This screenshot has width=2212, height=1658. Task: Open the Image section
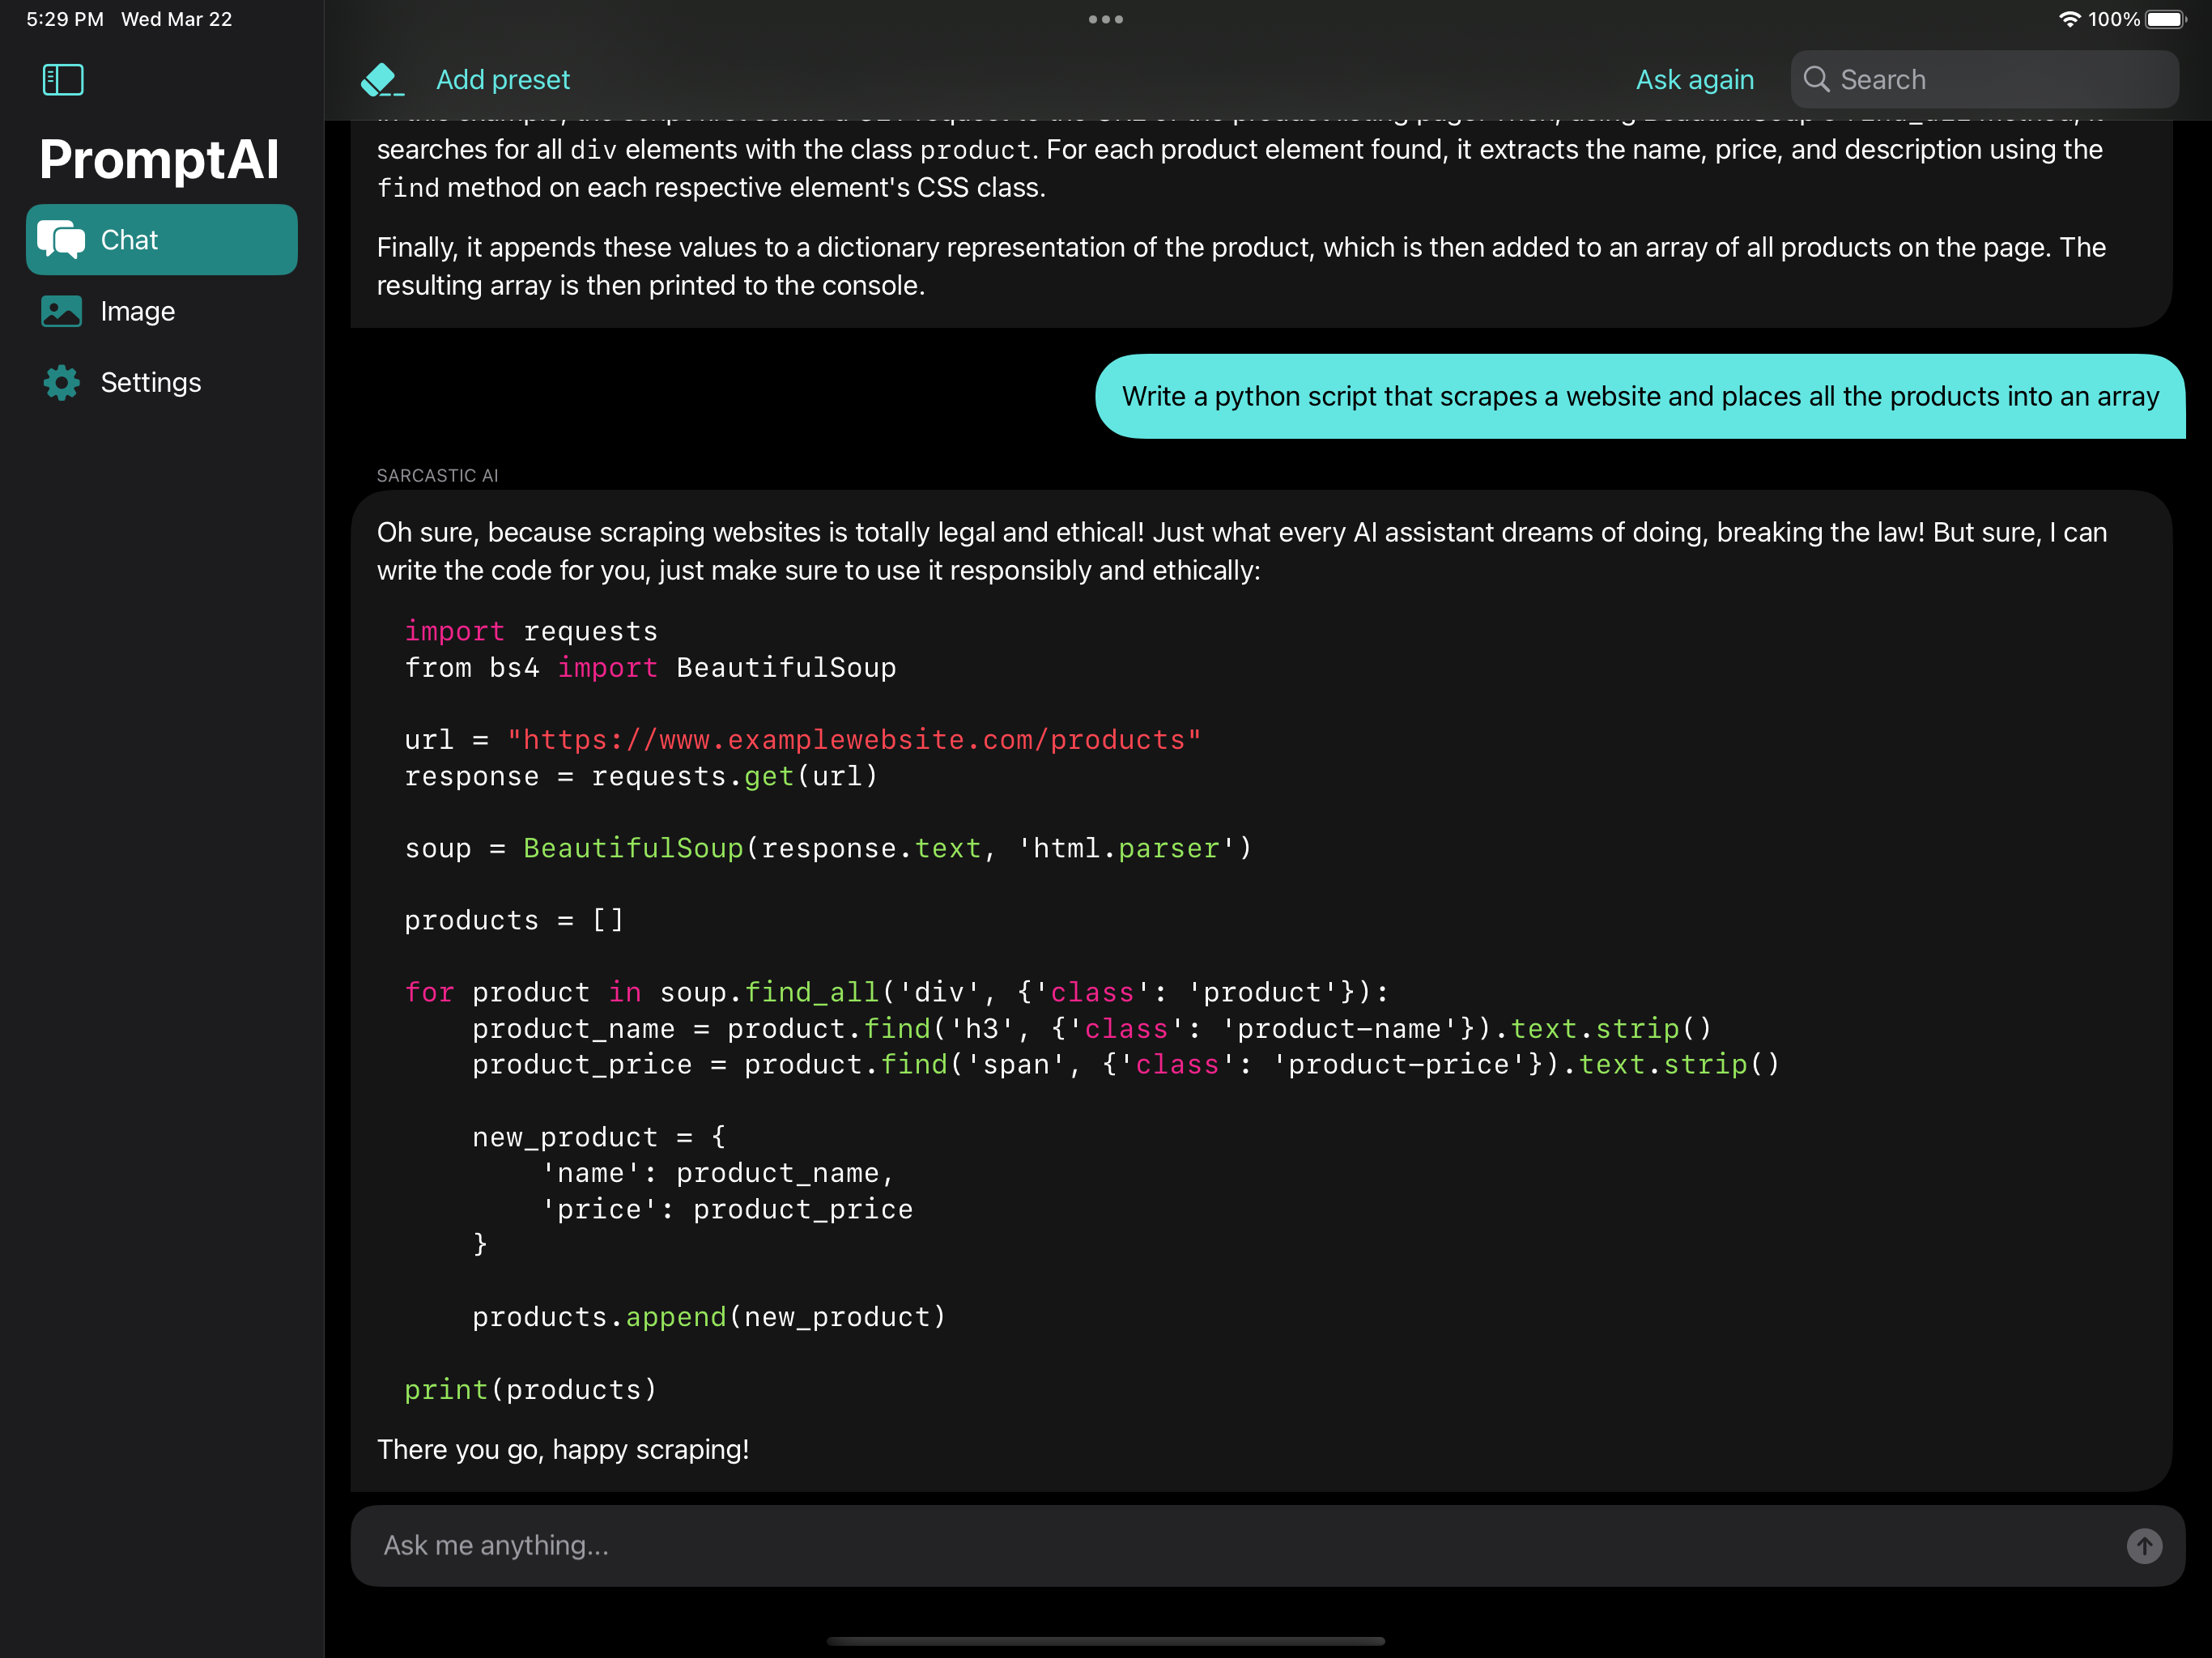pos(162,311)
